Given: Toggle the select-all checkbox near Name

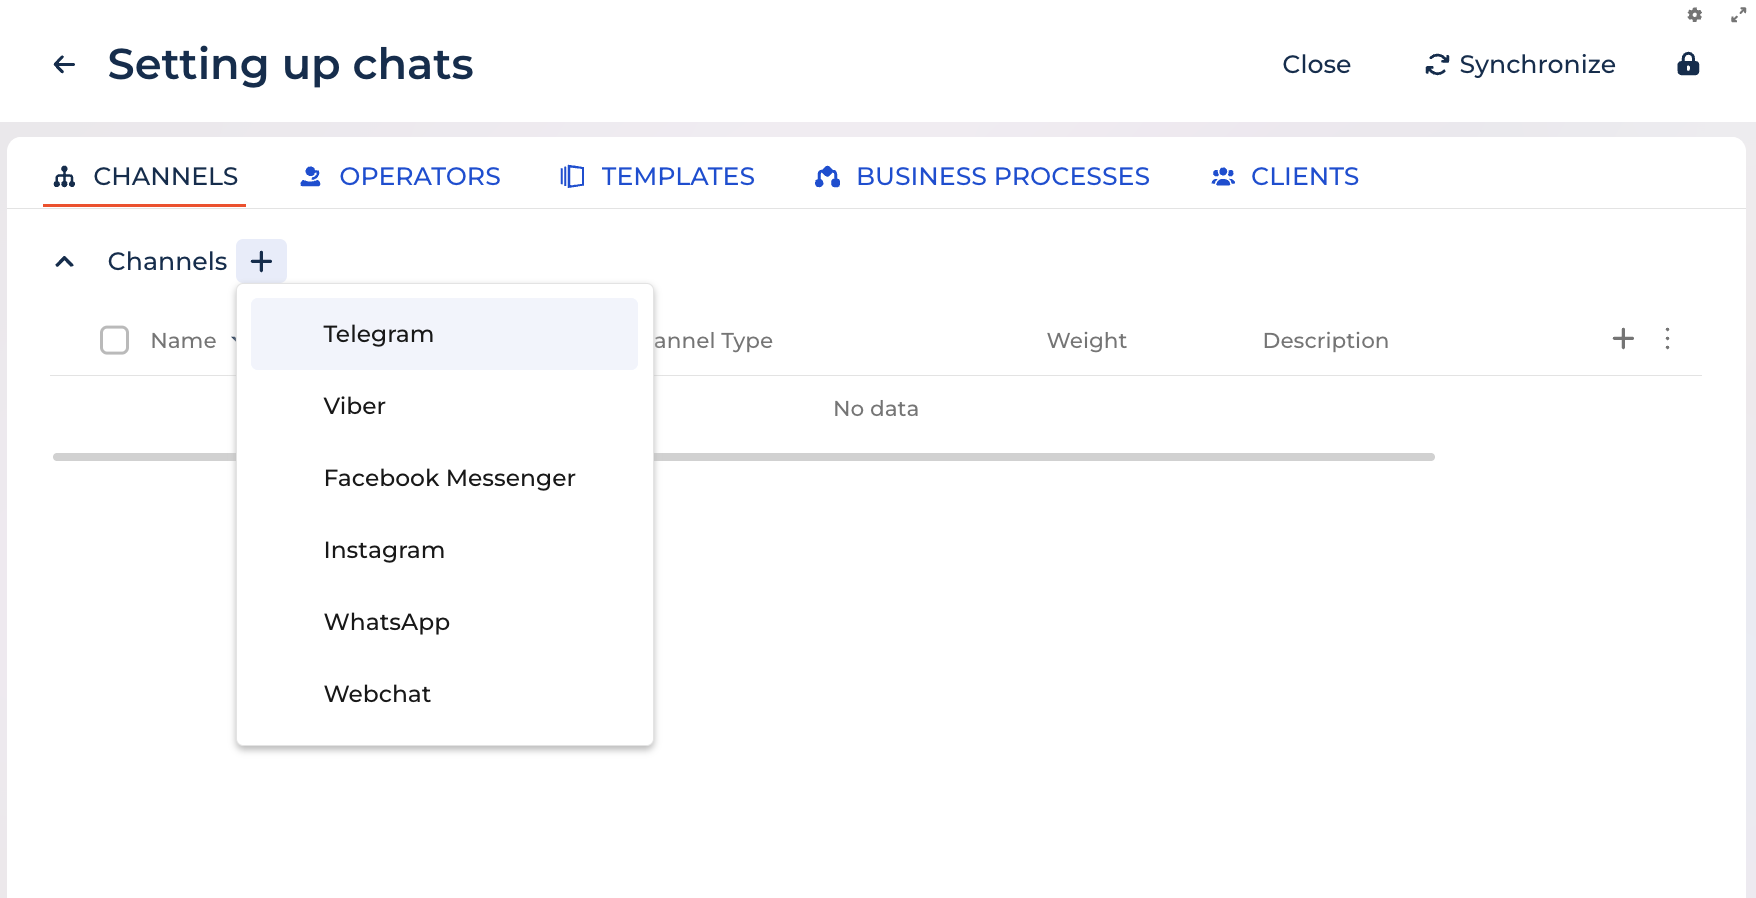Looking at the screenshot, I should click(x=115, y=341).
